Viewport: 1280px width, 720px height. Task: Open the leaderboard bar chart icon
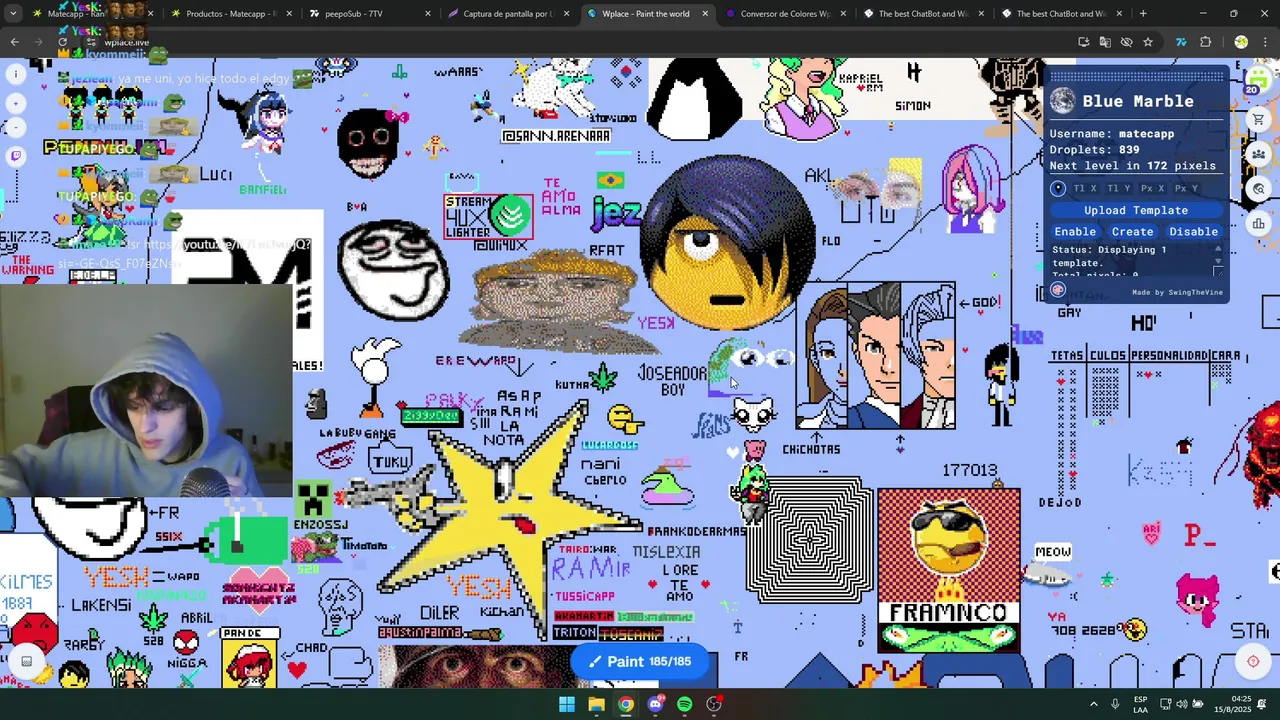1259,224
